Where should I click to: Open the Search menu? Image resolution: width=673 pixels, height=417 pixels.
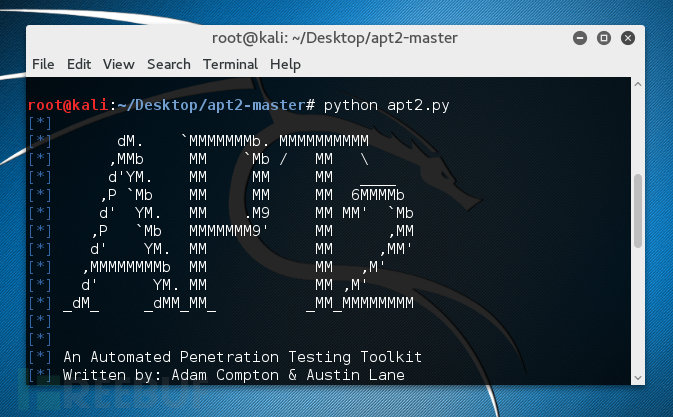point(169,64)
